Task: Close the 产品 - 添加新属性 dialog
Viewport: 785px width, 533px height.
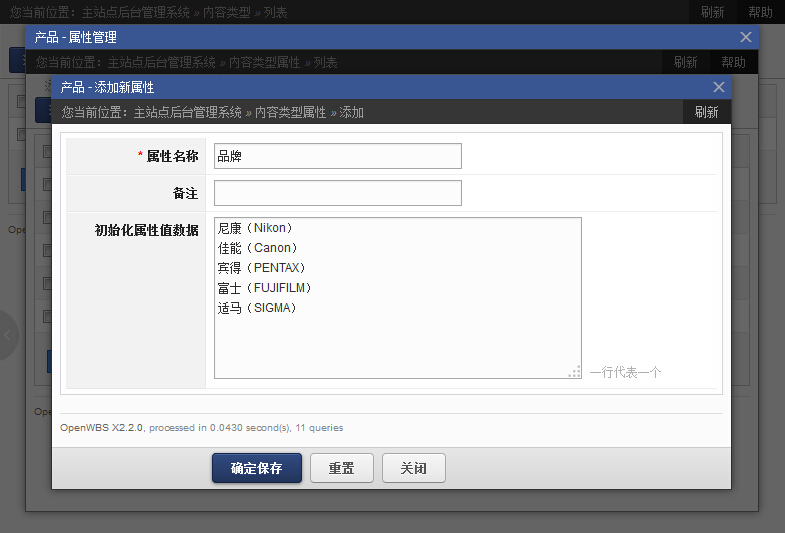Action: [x=718, y=87]
